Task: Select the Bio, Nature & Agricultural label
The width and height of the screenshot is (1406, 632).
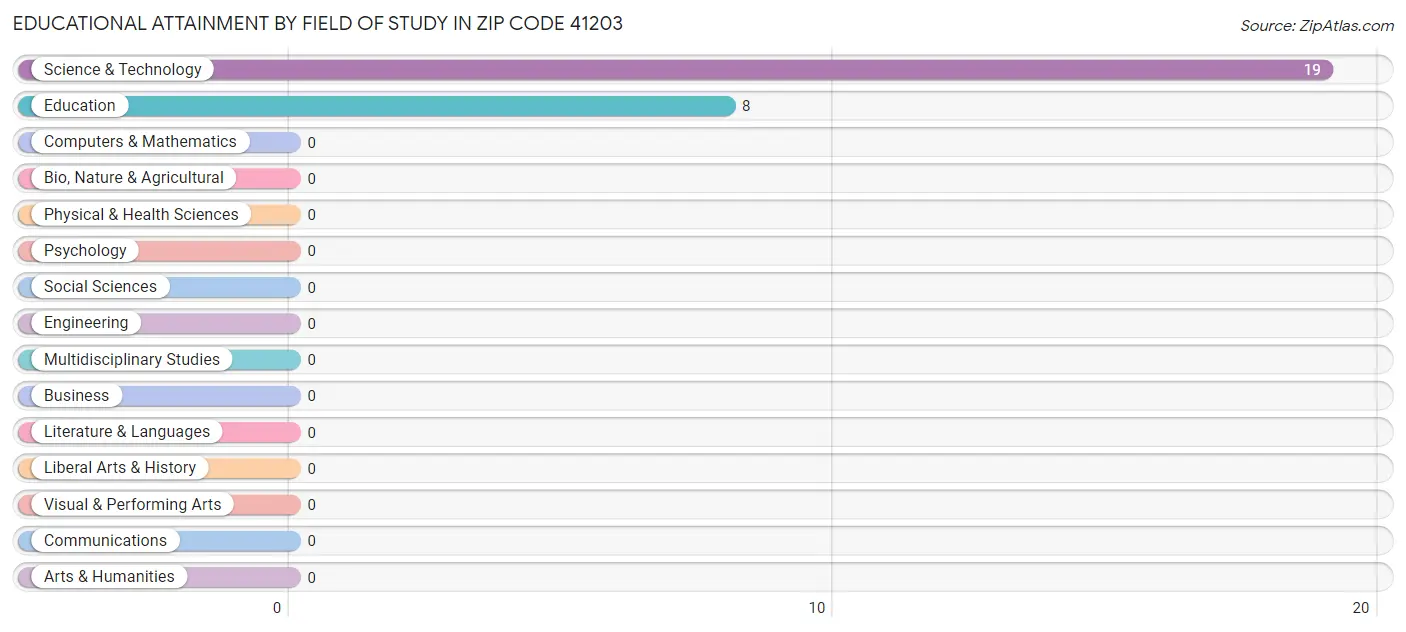Action: [134, 178]
